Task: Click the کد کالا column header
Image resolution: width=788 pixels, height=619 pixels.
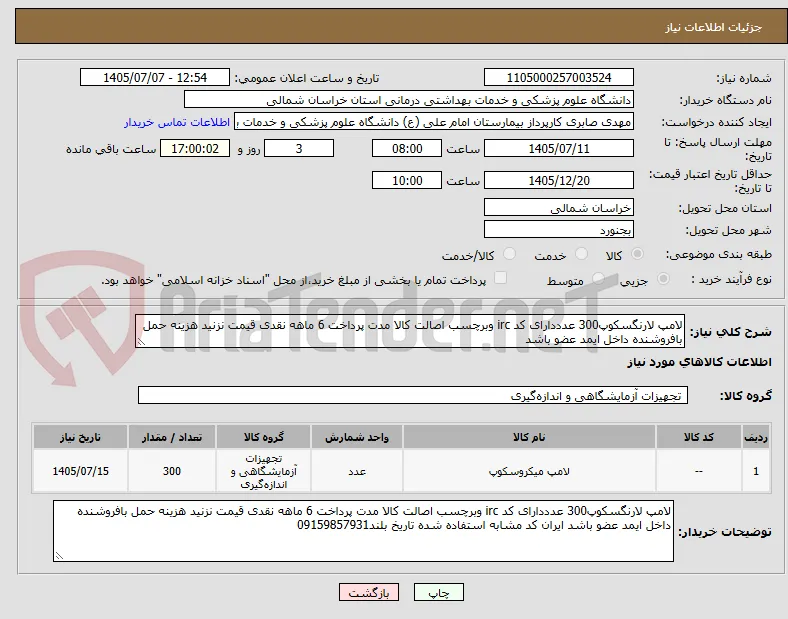Action: [x=699, y=437]
